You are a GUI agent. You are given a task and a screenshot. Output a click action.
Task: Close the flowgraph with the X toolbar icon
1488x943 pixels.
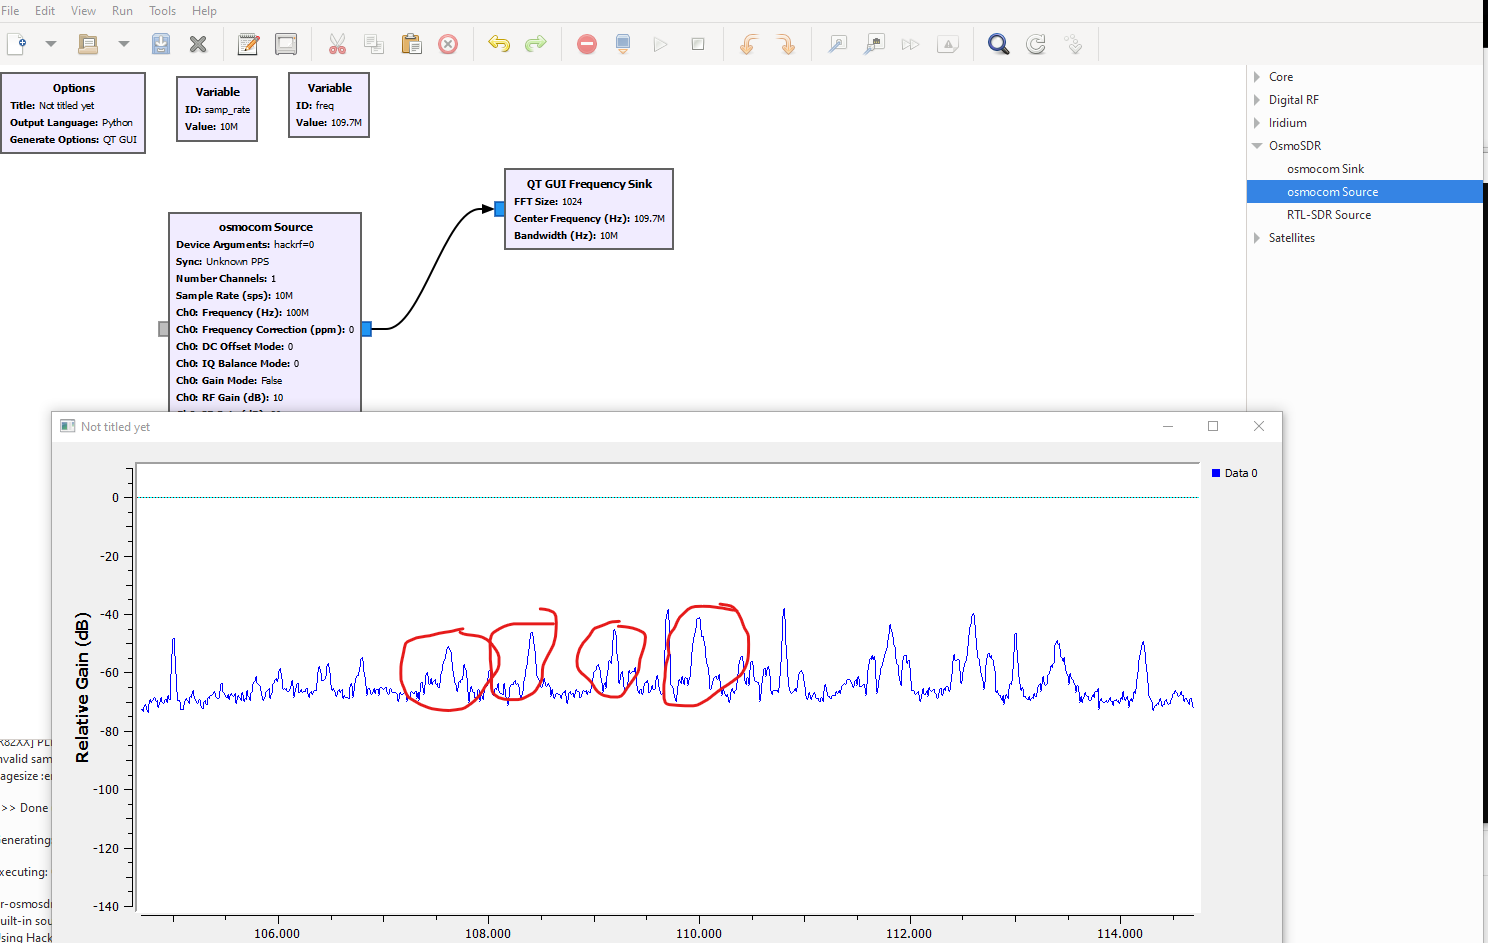coord(198,44)
